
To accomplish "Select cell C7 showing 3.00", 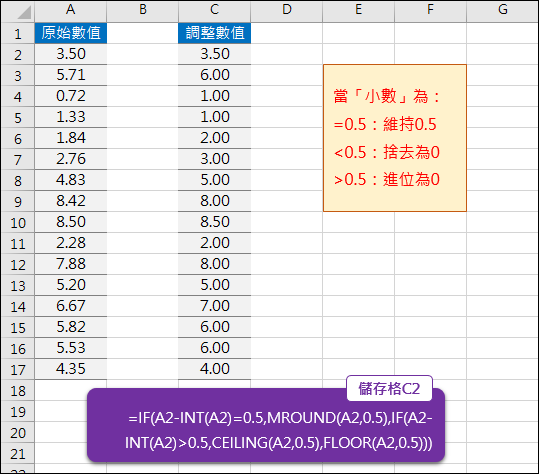I will coord(214,159).
